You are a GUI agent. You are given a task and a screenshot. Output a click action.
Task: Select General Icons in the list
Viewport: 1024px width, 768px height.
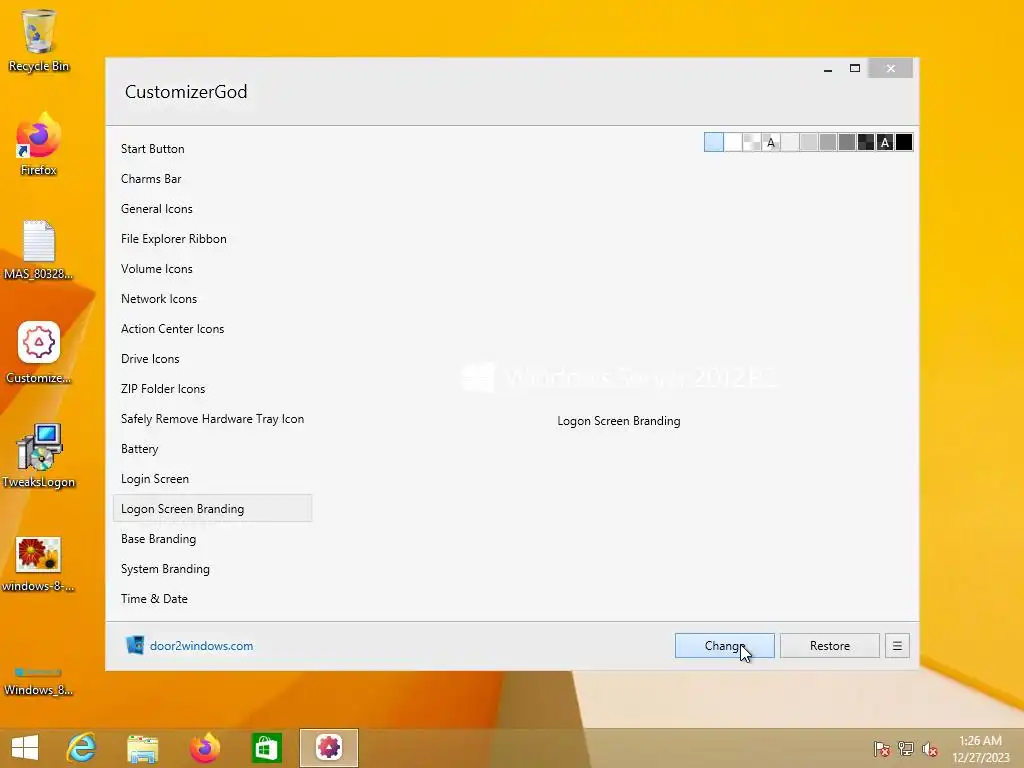(x=212, y=209)
